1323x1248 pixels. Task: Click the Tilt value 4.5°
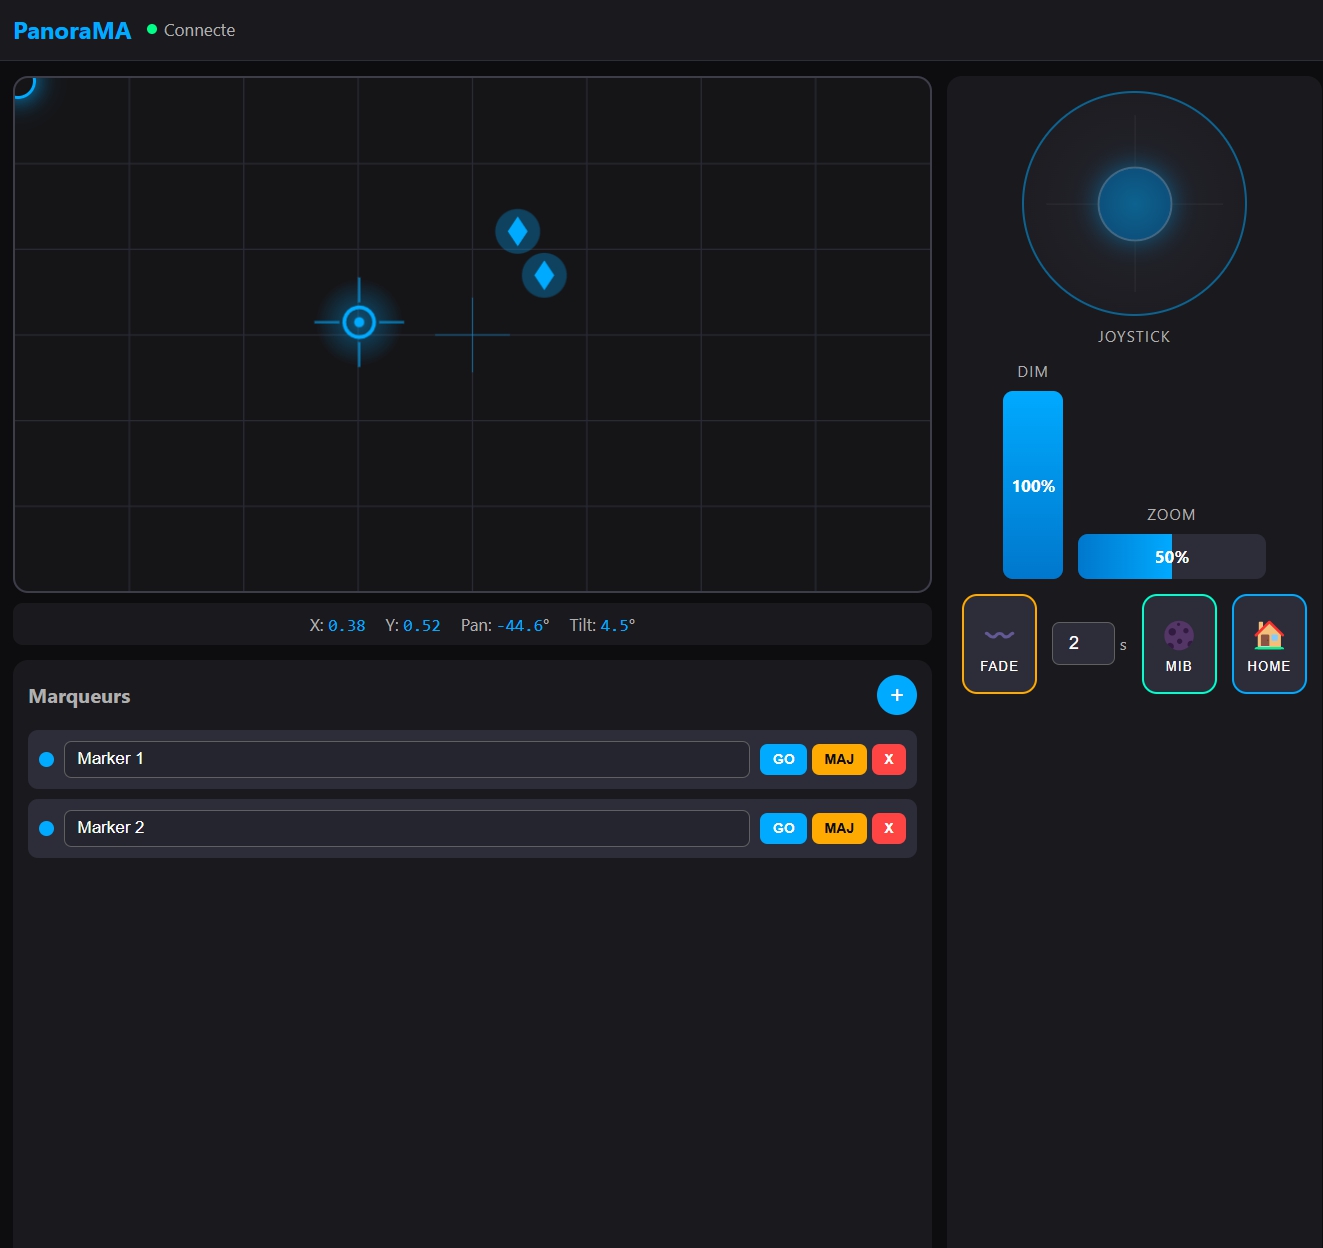click(x=618, y=626)
